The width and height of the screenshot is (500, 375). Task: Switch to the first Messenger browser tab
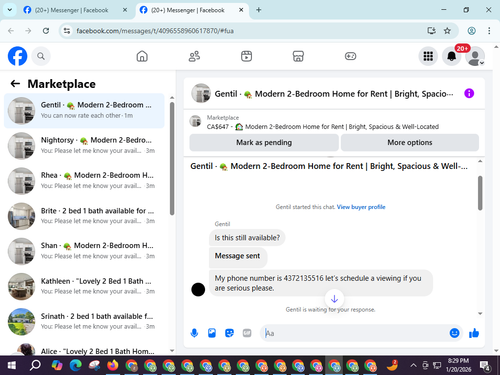tap(71, 10)
